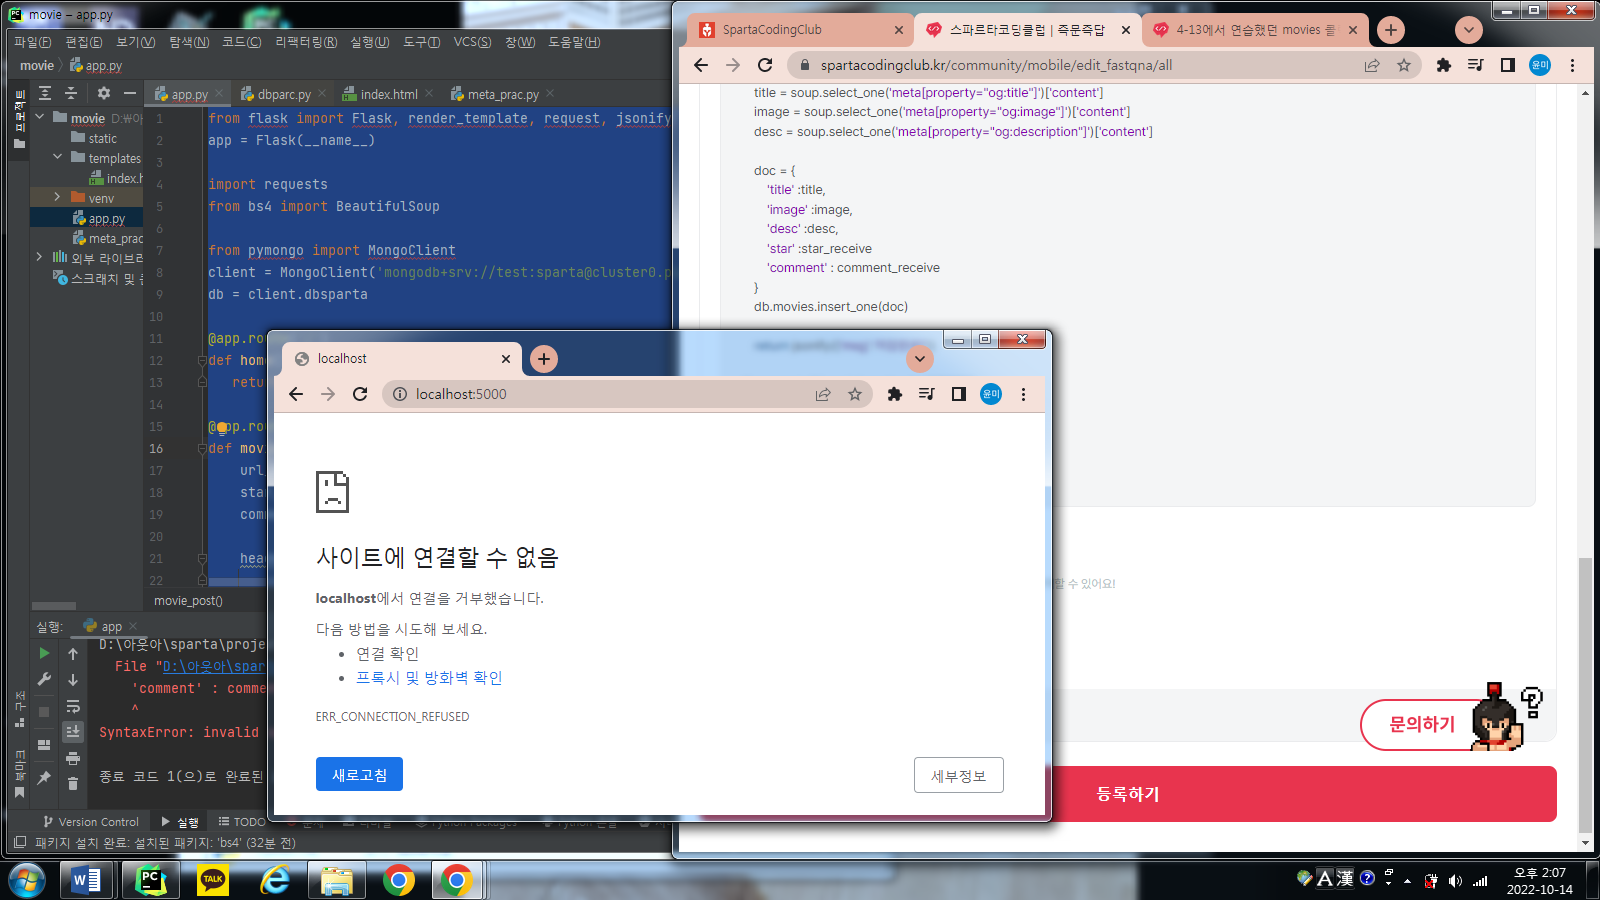This screenshot has height=900, width=1600.
Task: Open the wrench run-configuration icon in Run panel
Action: coord(44,679)
